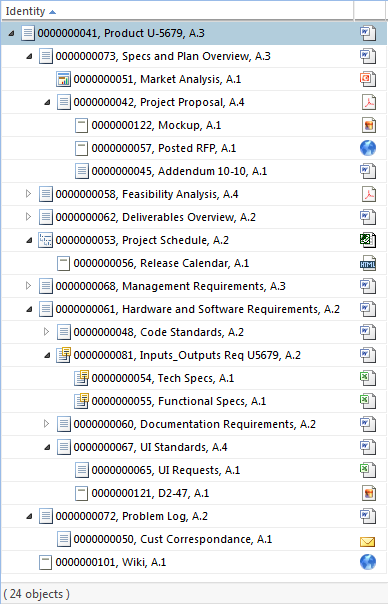Expand the Code Standards node
Viewport: 388px width, 604px height.
(x=46, y=332)
